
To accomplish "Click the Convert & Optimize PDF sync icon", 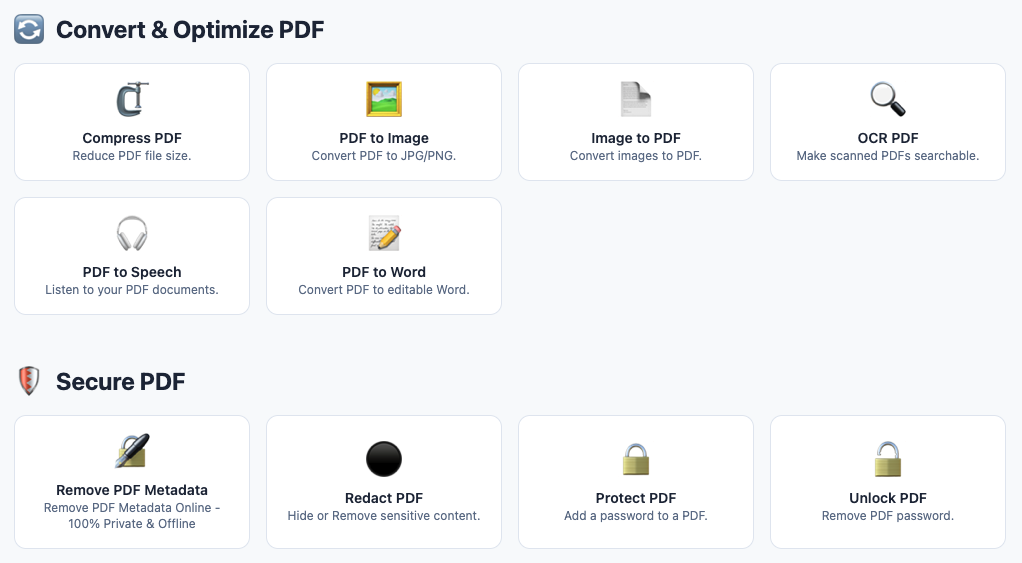I will point(29,29).
